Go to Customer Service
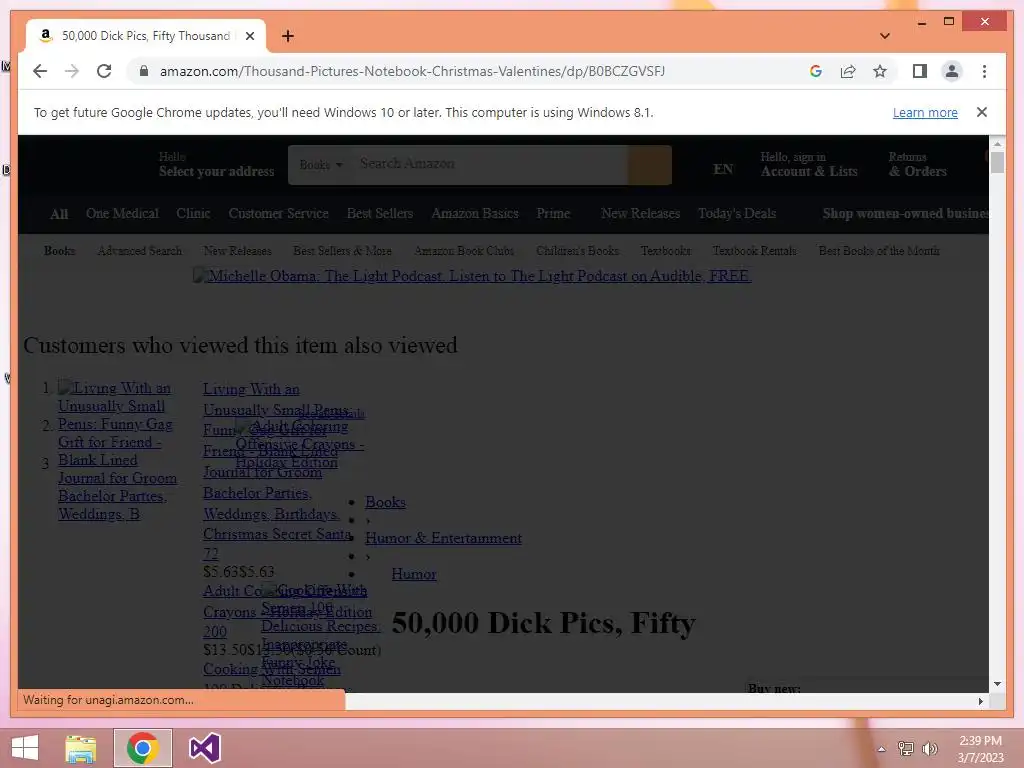This screenshot has height=768, width=1024. tap(278, 214)
